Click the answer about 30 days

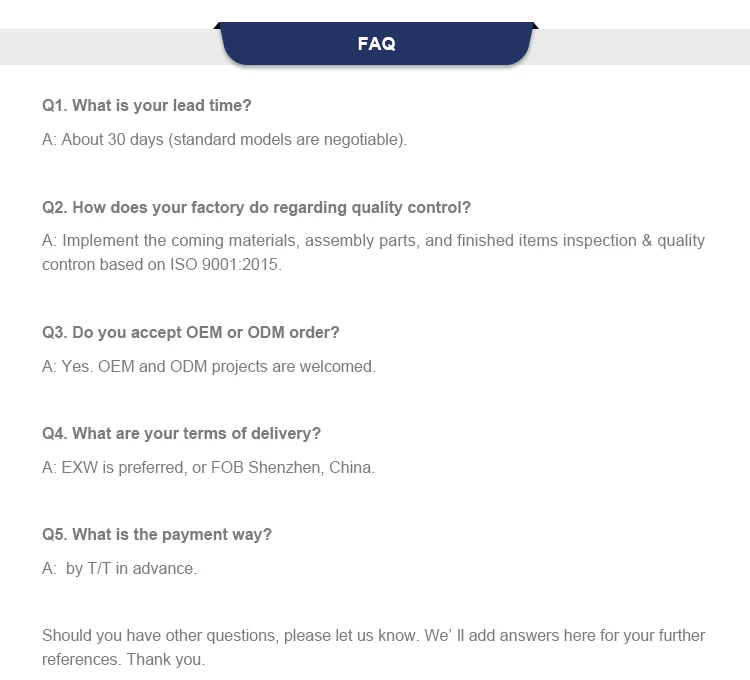click(x=224, y=139)
